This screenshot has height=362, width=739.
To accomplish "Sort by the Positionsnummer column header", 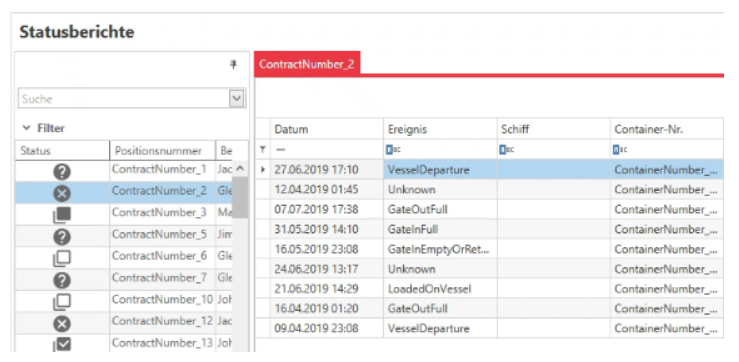I will 163,151.
